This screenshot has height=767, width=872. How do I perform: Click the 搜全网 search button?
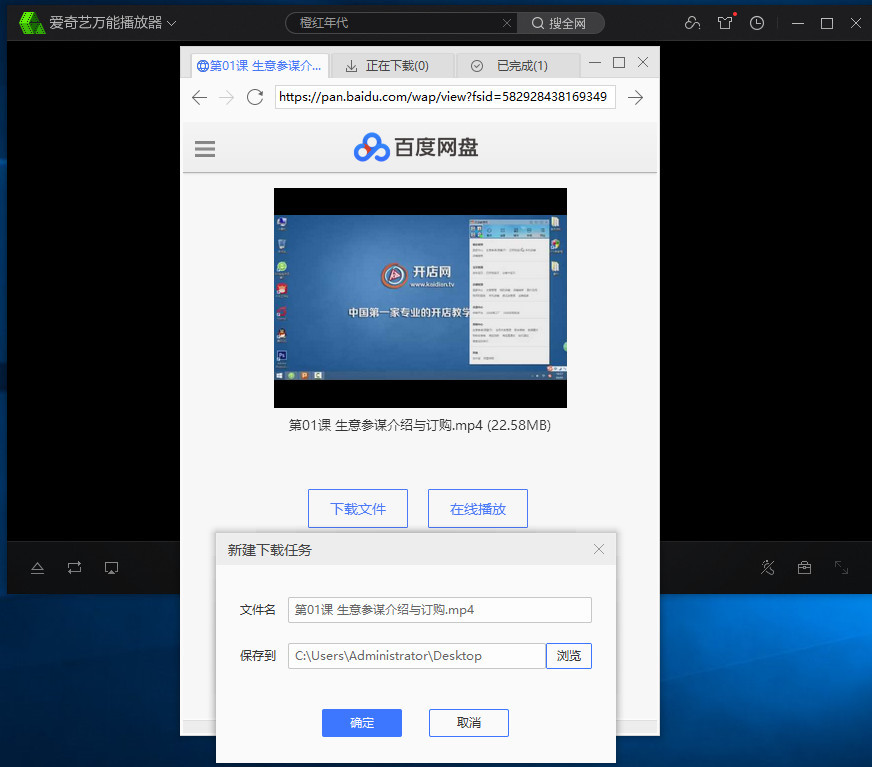pos(559,23)
